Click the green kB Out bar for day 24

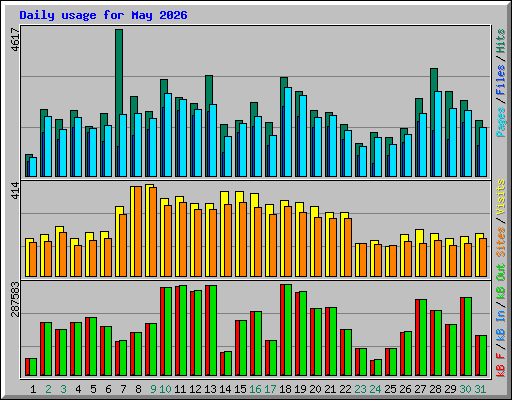point(378,368)
